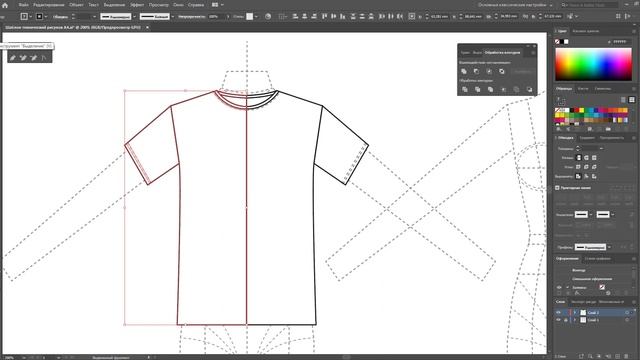This screenshot has width=640, height=360.
Task: Click the Recolor Artwork icon
Action: [x=268, y=16]
